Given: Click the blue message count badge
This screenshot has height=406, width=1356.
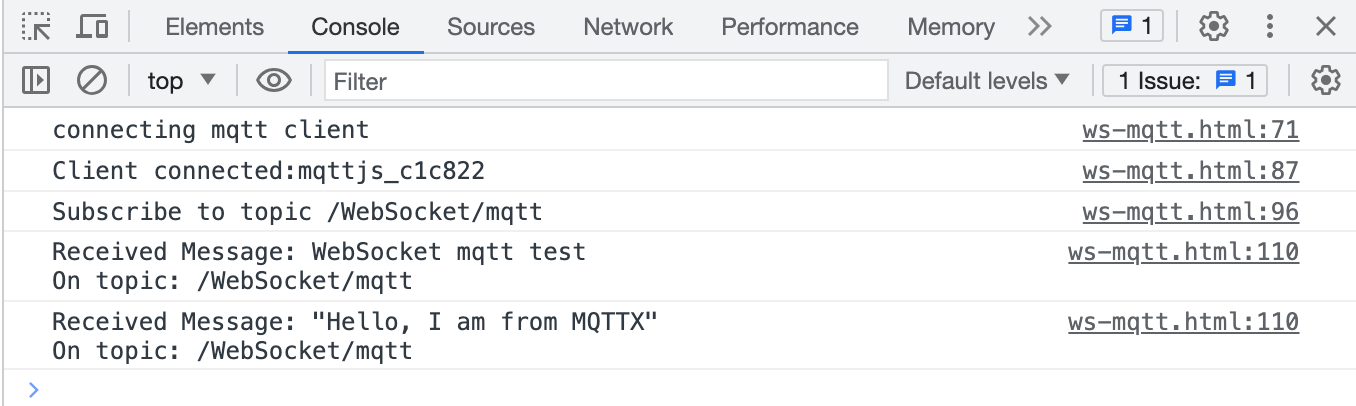Looking at the screenshot, I should click(1132, 27).
